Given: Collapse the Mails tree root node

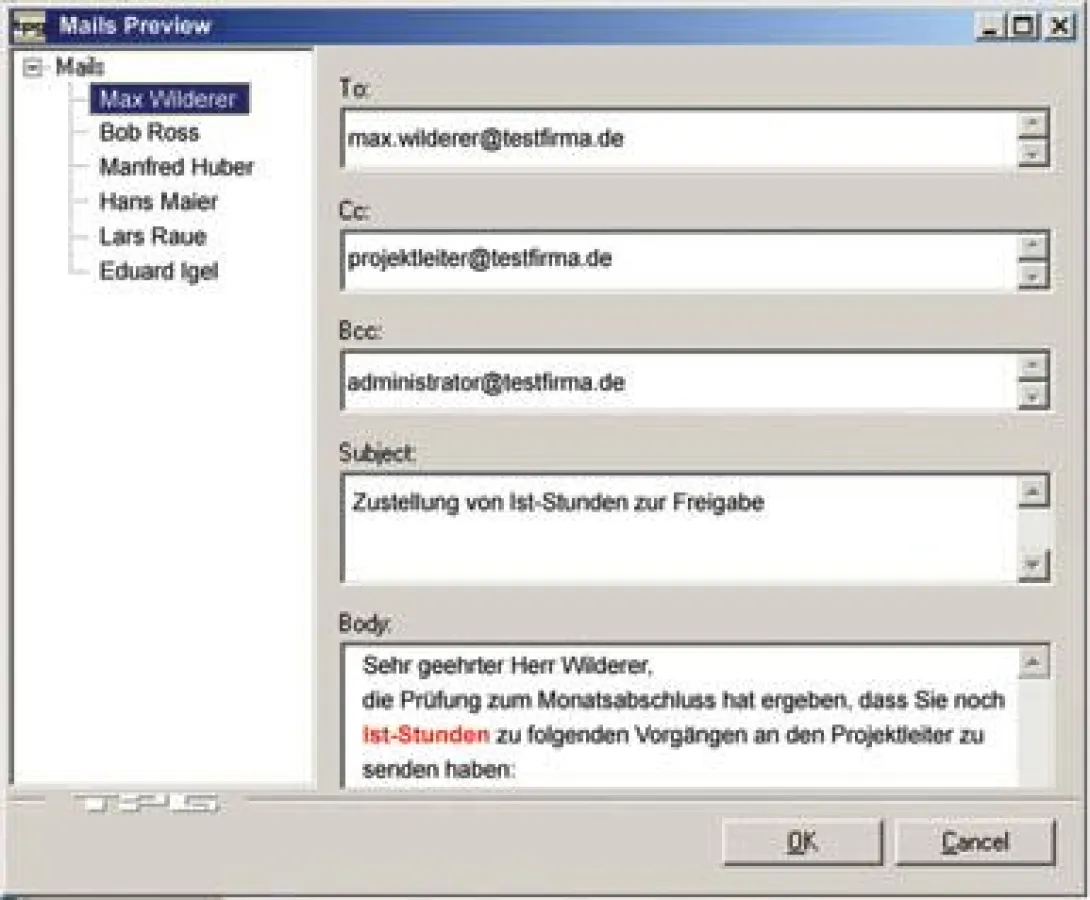Looking at the screenshot, I should pyautogui.click(x=33, y=67).
